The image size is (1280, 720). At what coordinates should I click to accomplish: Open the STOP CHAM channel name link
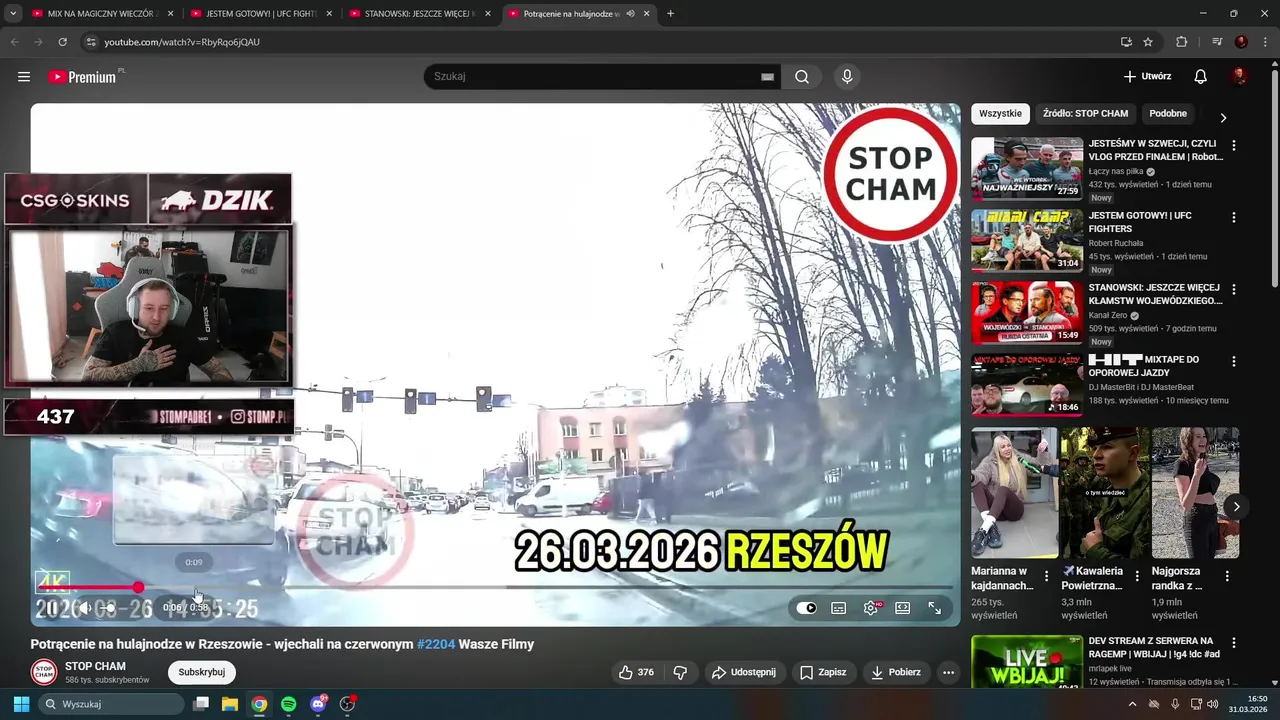[95, 666]
